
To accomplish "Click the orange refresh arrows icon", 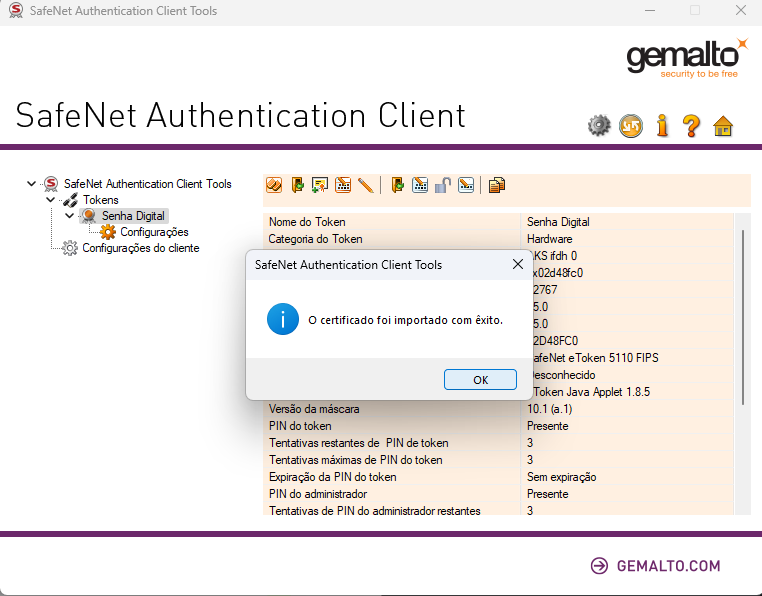I will pos(630,126).
